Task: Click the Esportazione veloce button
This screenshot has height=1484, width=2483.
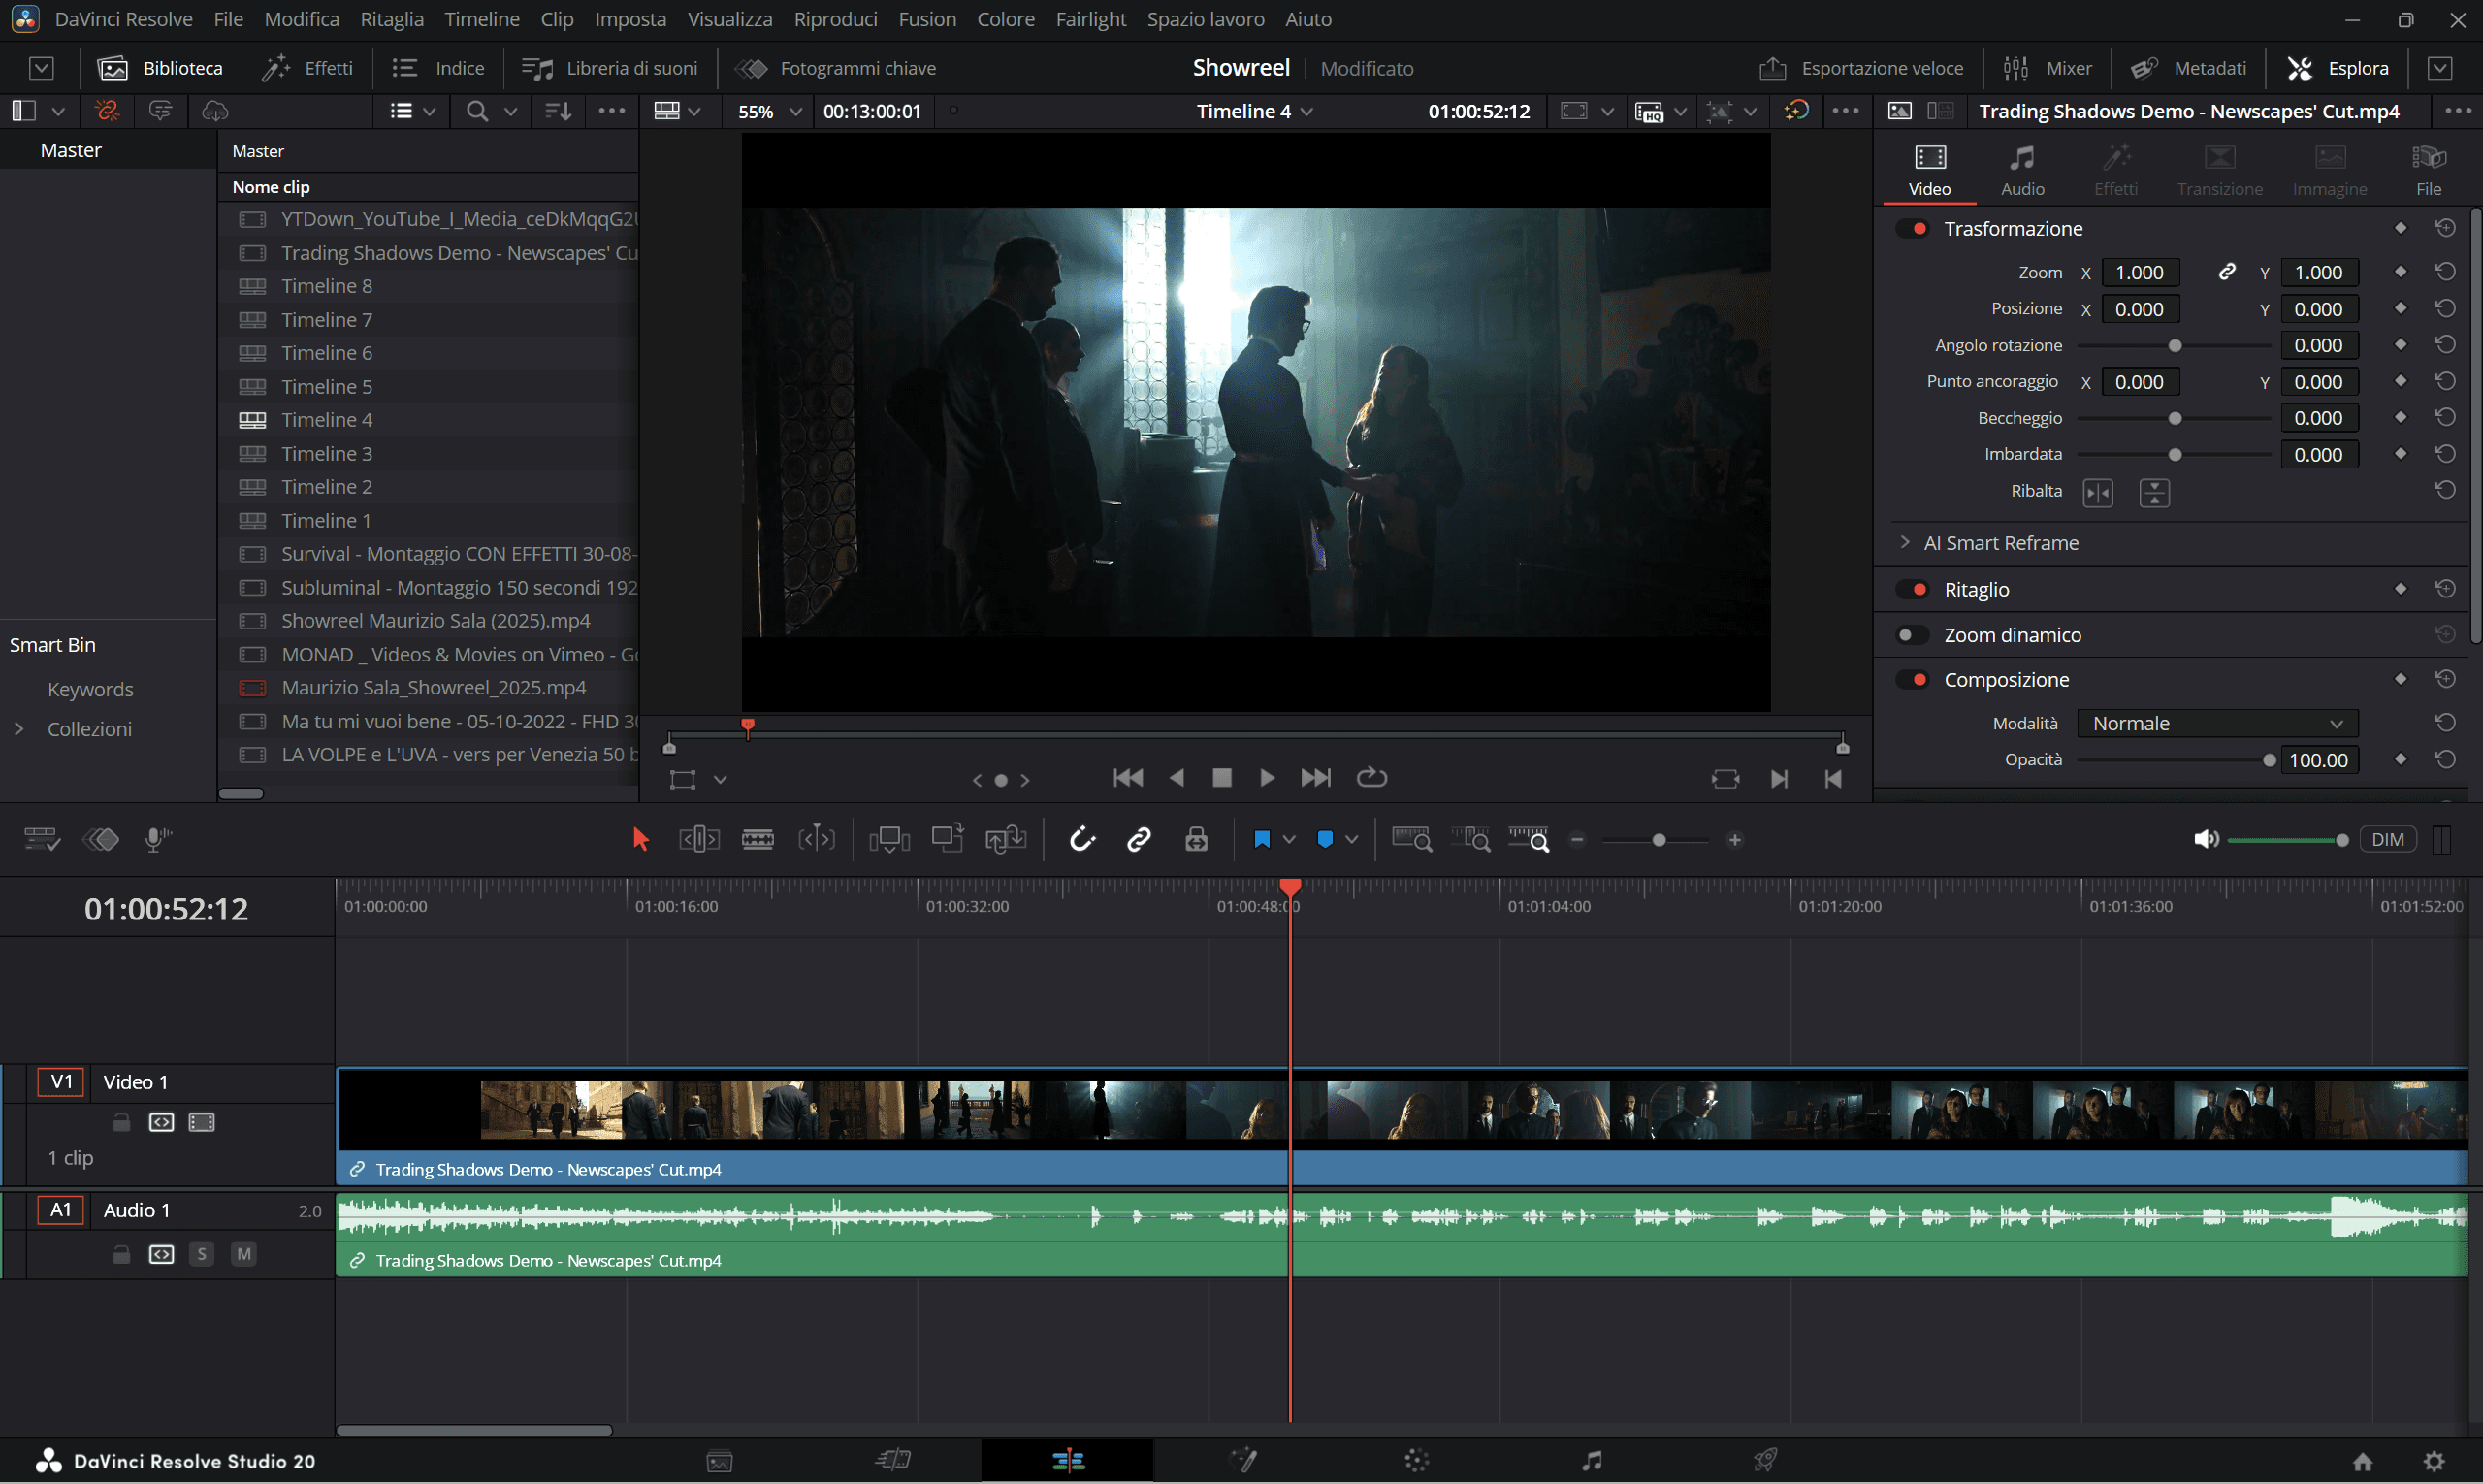Action: pyautogui.click(x=1861, y=68)
